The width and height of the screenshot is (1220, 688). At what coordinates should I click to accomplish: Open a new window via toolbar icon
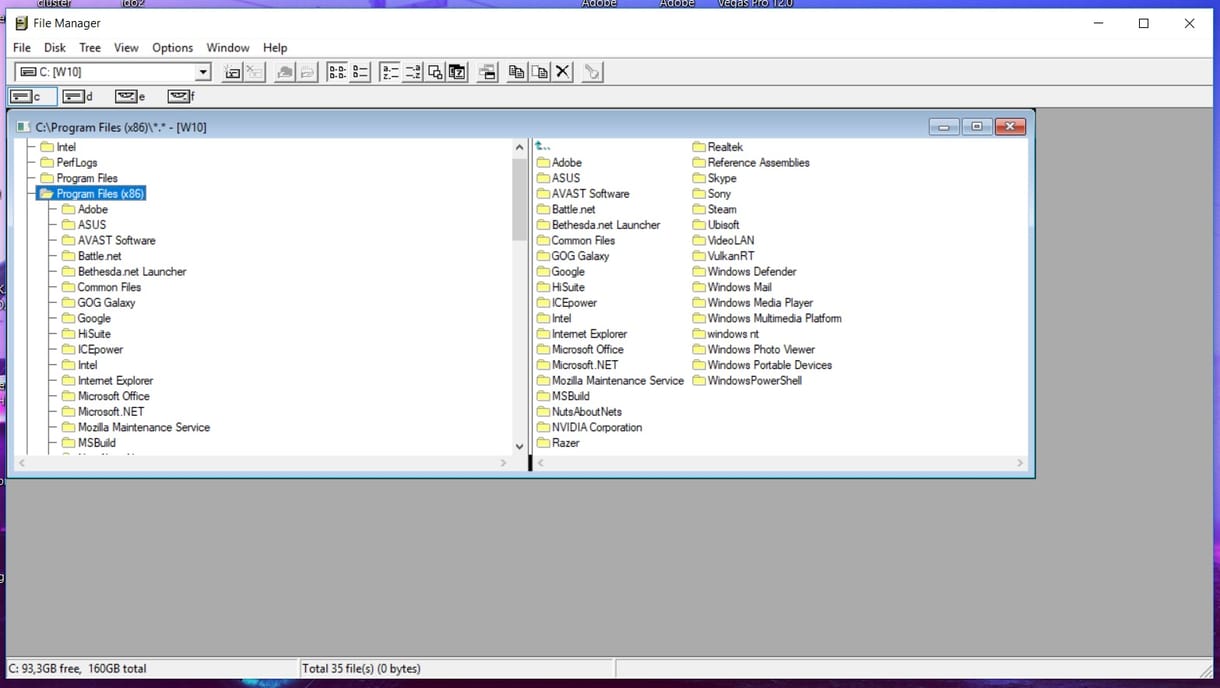click(488, 72)
